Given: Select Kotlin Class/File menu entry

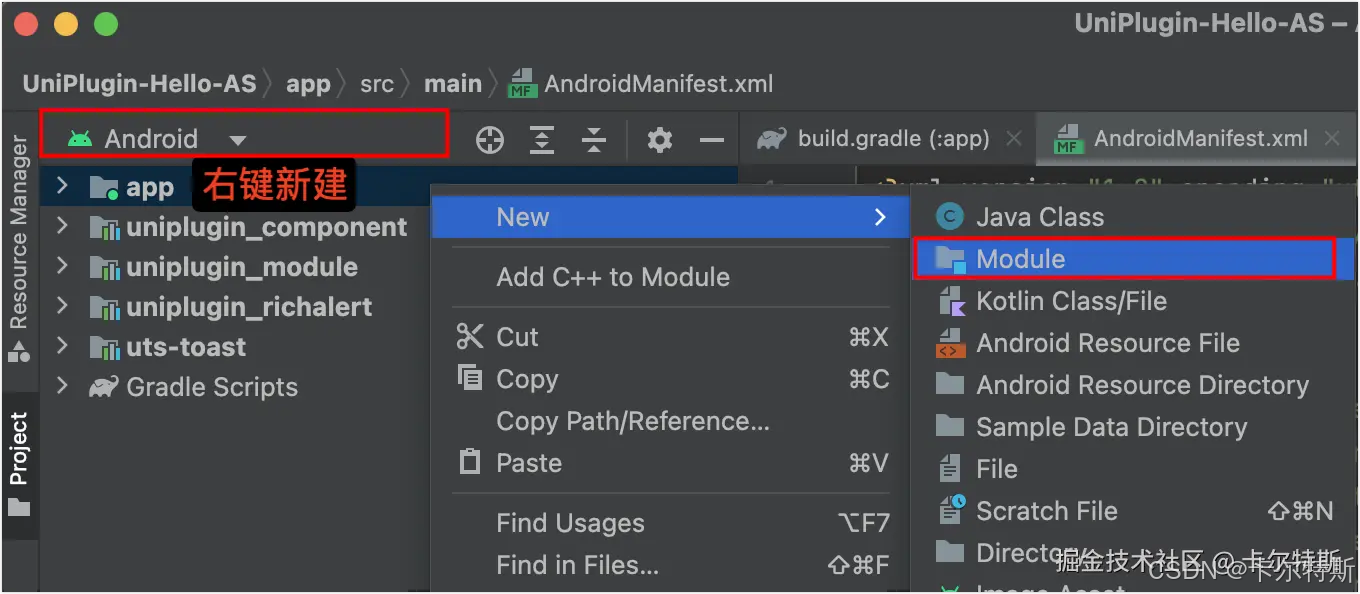Looking at the screenshot, I should 1135,301.
